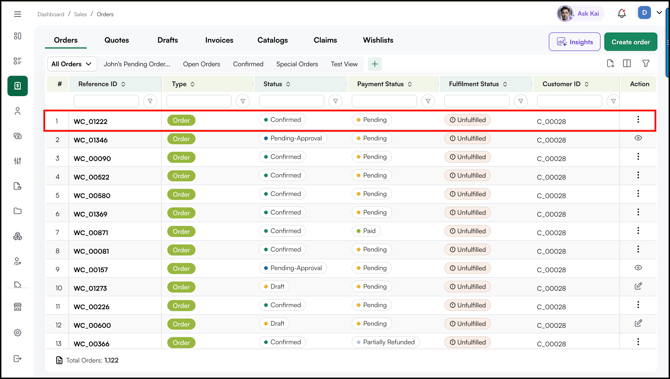
Task: Expand the user profile chevron
Action: click(659, 13)
